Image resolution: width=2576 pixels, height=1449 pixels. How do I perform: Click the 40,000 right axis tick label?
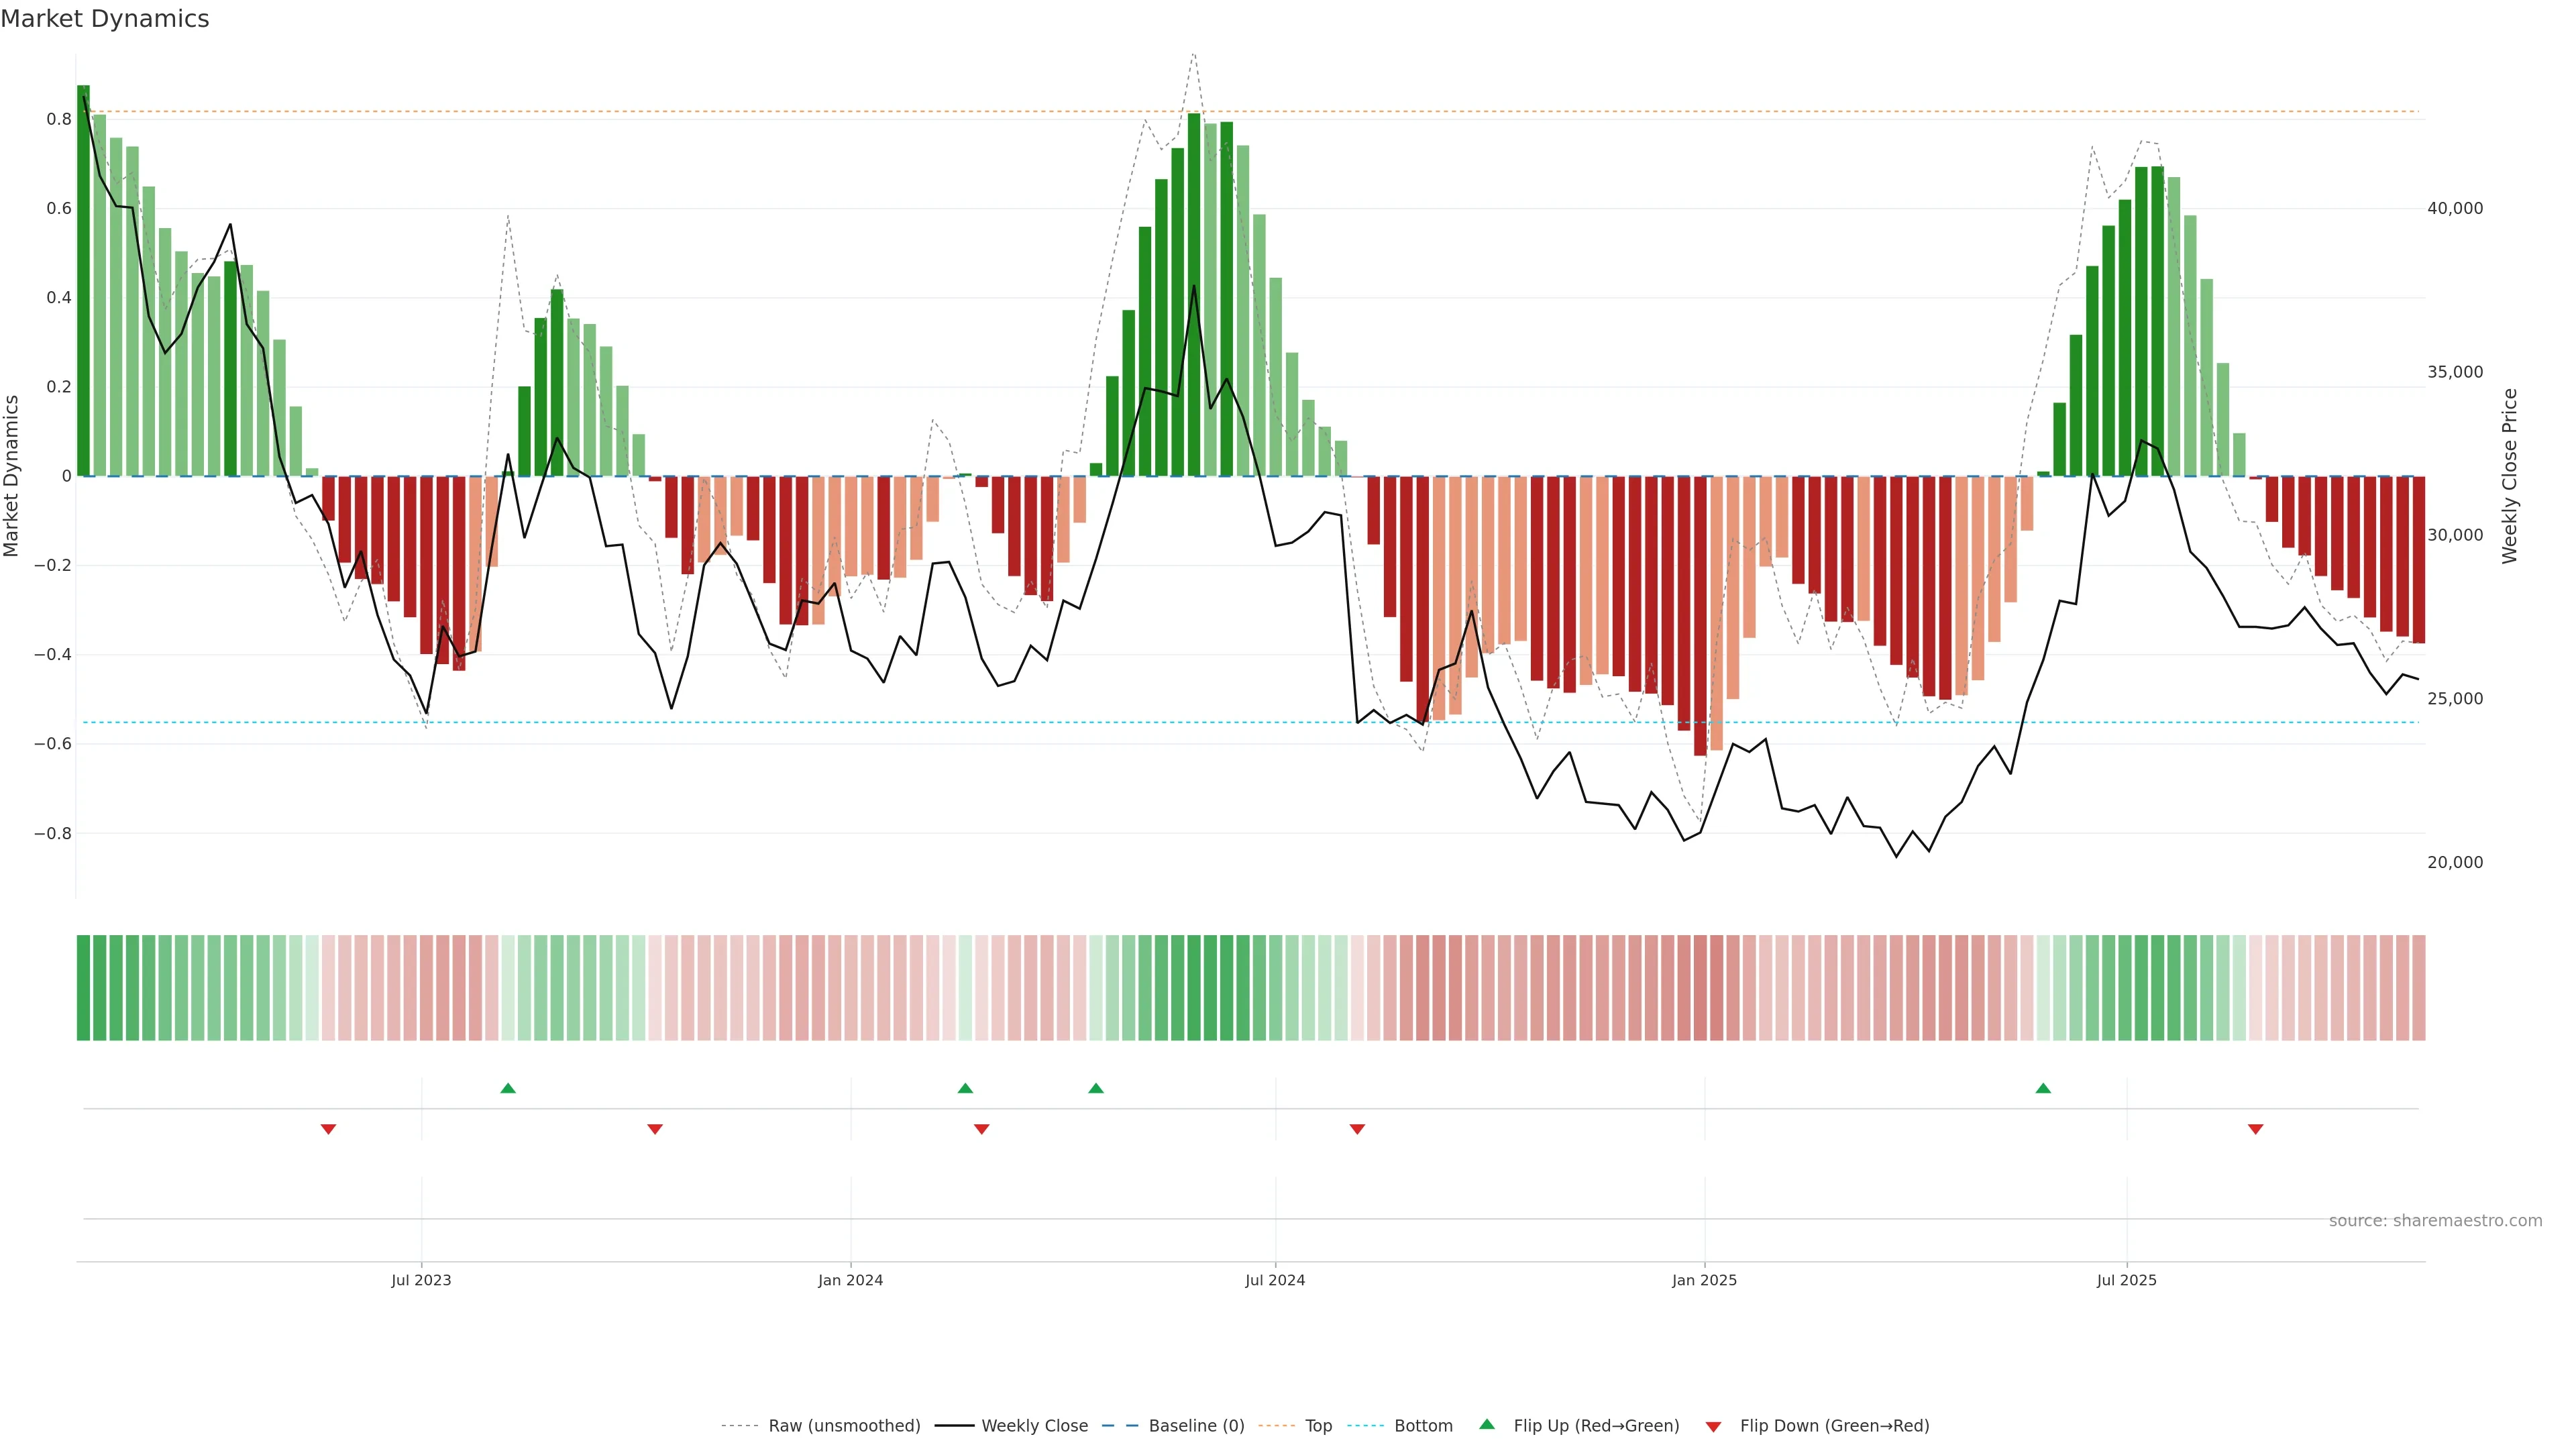[x=2455, y=208]
